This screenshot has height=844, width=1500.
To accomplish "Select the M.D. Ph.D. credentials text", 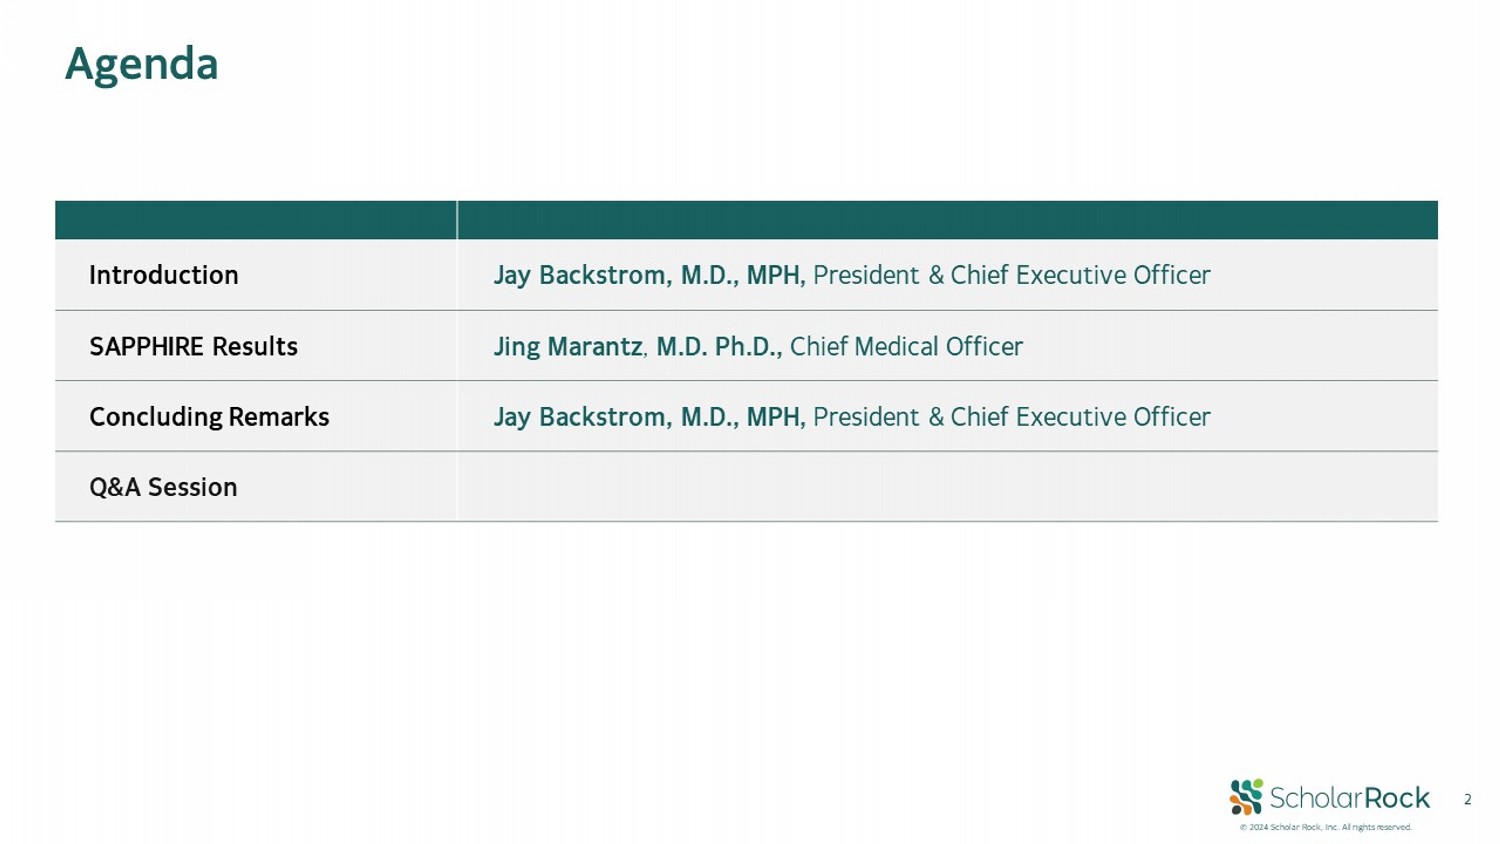I will click(x=718, y=346).
